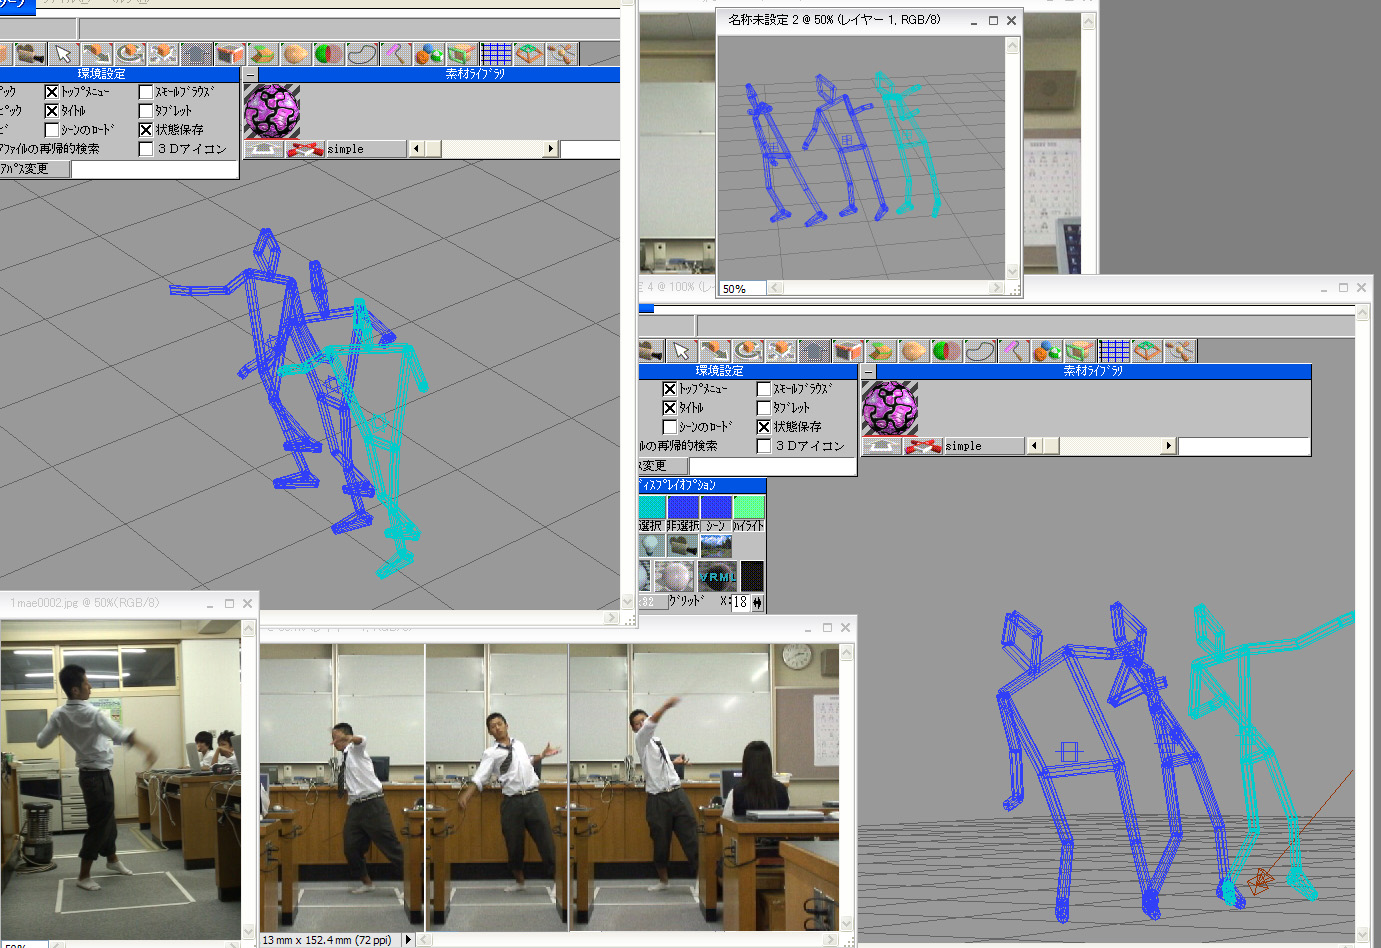Open the status info arrow in the triptych photo window
This screenshot has height=948, width=1381.
point(408,939)
